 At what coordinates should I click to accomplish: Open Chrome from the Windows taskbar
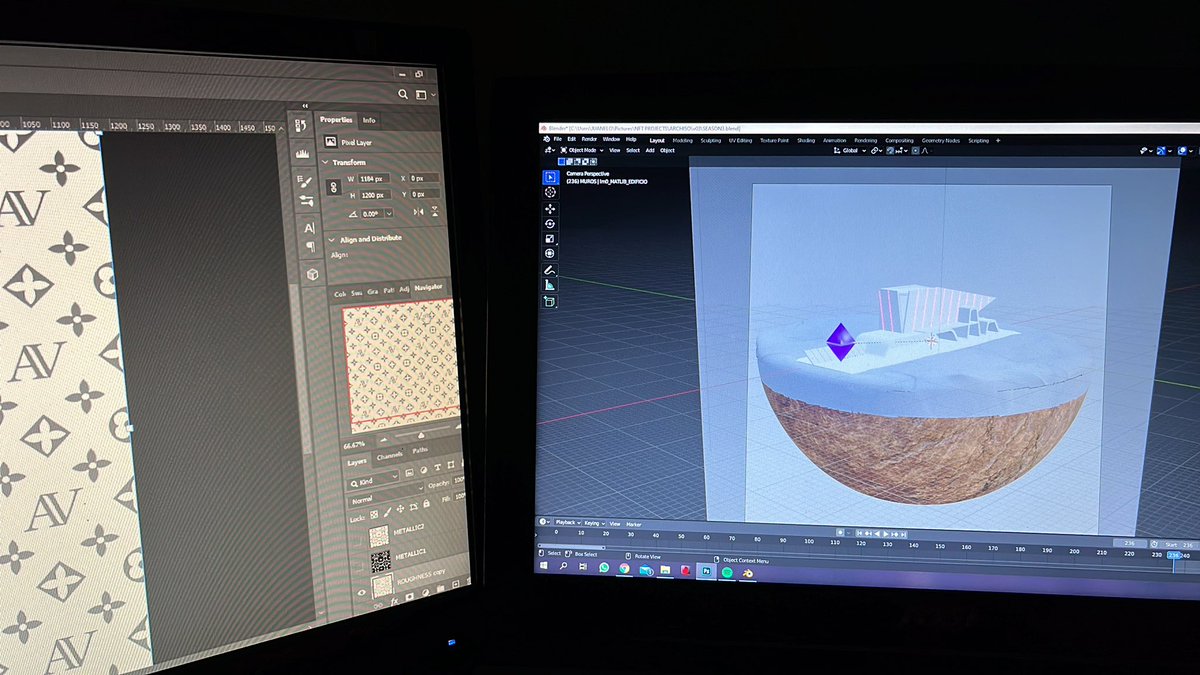coord(624,568)
